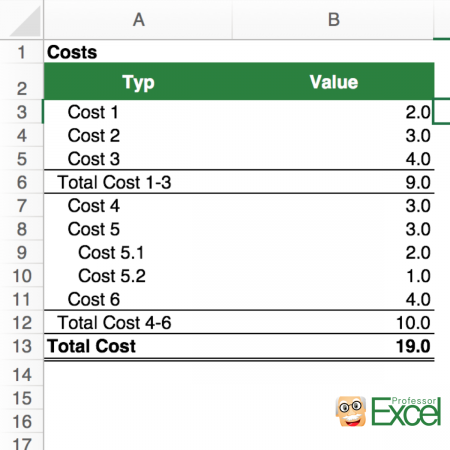Select row 13 header

[22, 346]
